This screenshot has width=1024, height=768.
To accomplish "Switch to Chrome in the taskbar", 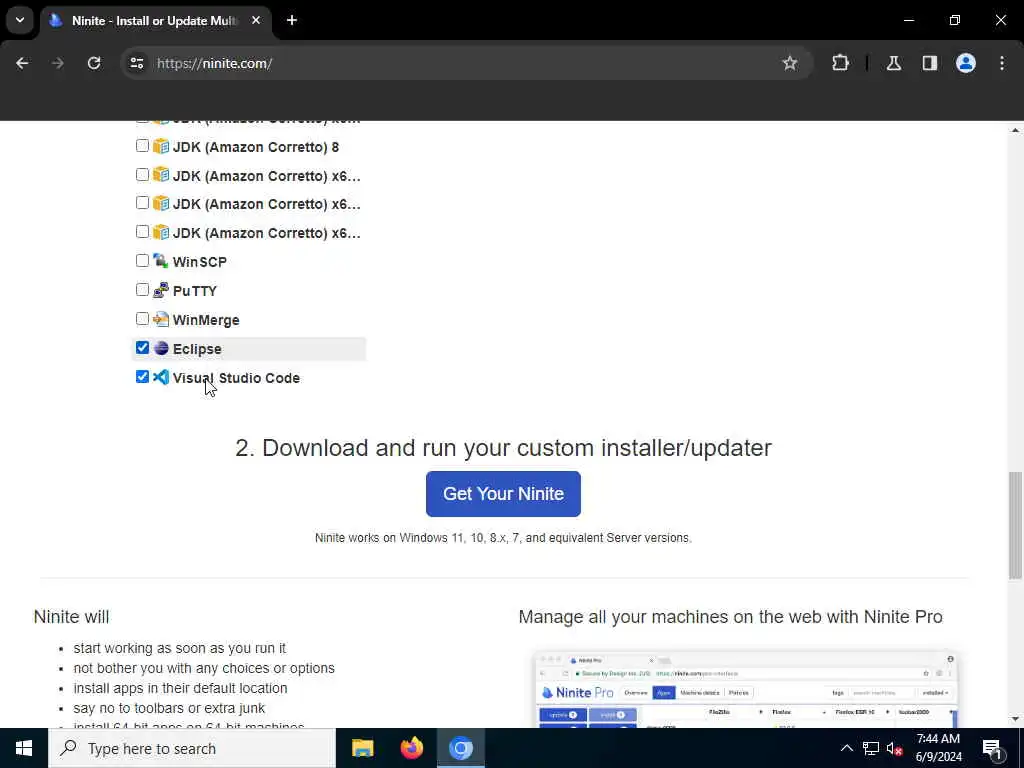I will 460,748.
